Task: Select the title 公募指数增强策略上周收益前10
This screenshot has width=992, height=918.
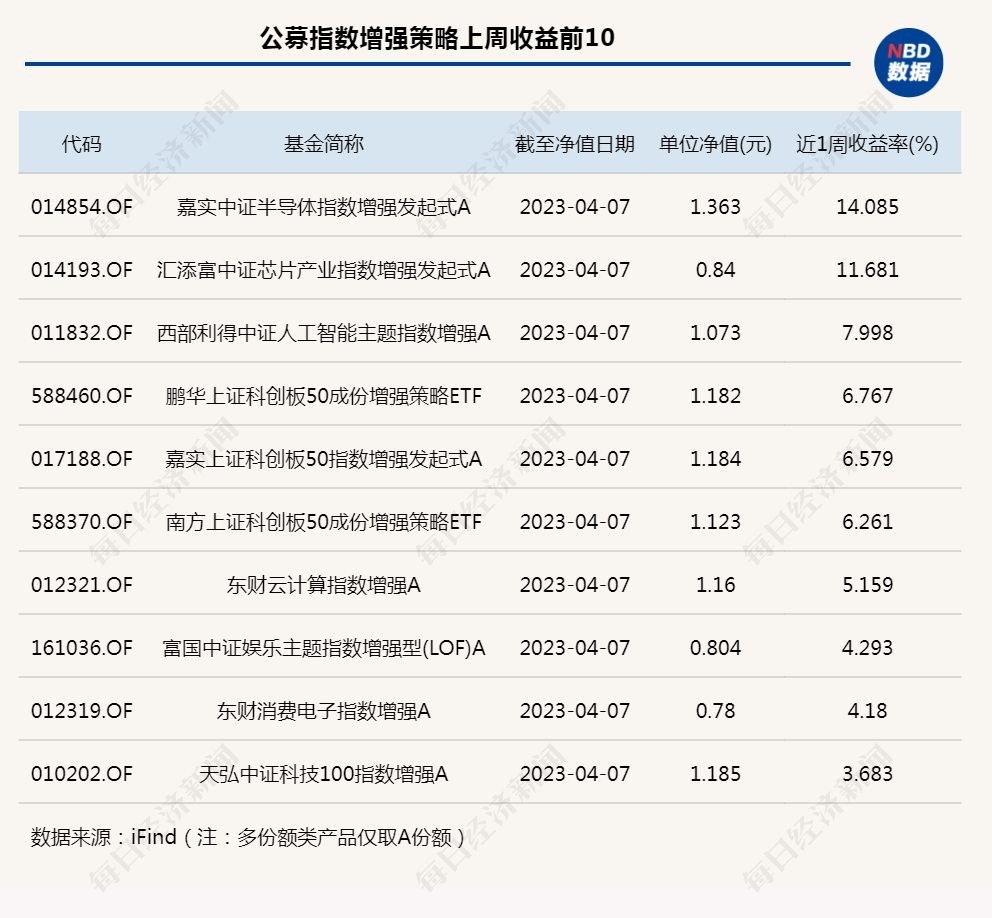Action: (x=437, y=38)
